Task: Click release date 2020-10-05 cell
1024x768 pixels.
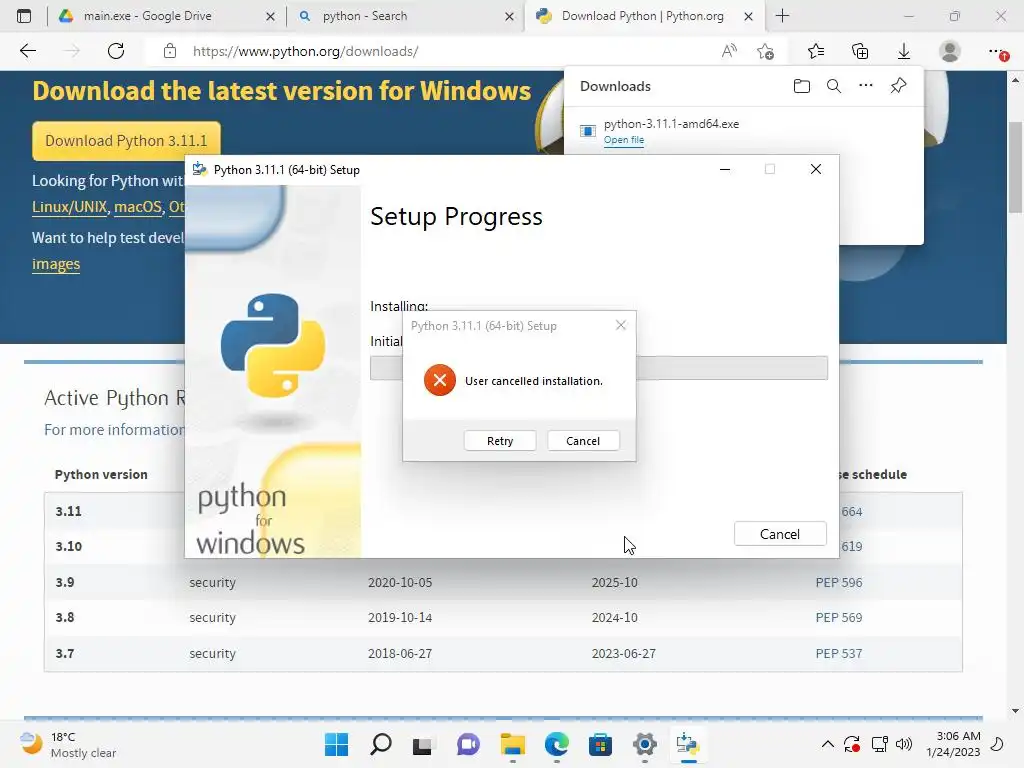Action: tap(400, 582)
